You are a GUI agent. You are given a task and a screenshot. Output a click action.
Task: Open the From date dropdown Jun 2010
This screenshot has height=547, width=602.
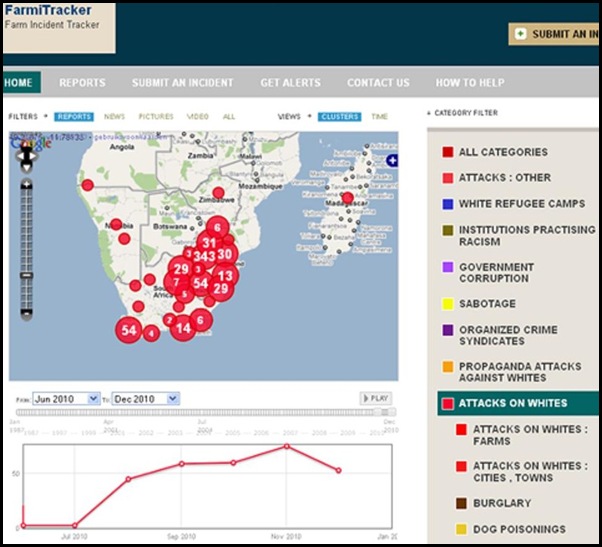(x=66, y=399)
